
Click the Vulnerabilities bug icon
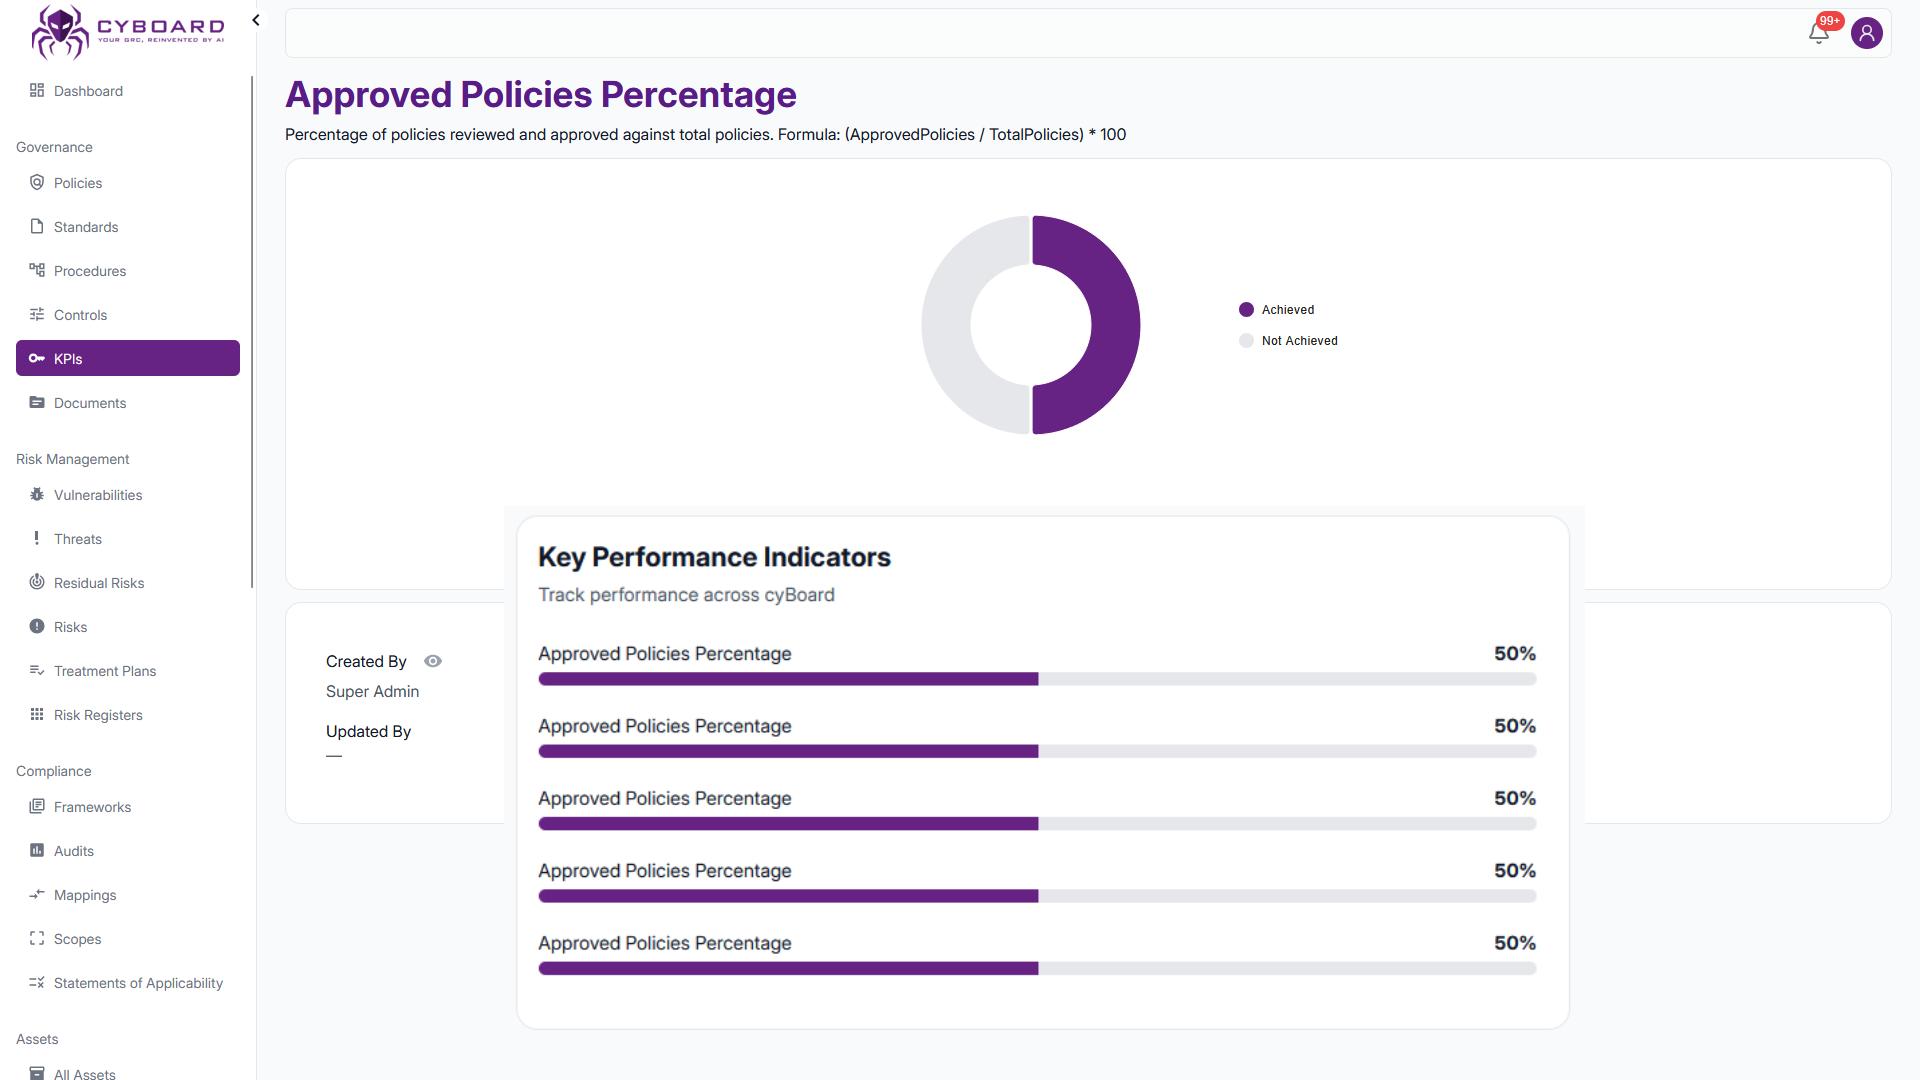[37, 495]
